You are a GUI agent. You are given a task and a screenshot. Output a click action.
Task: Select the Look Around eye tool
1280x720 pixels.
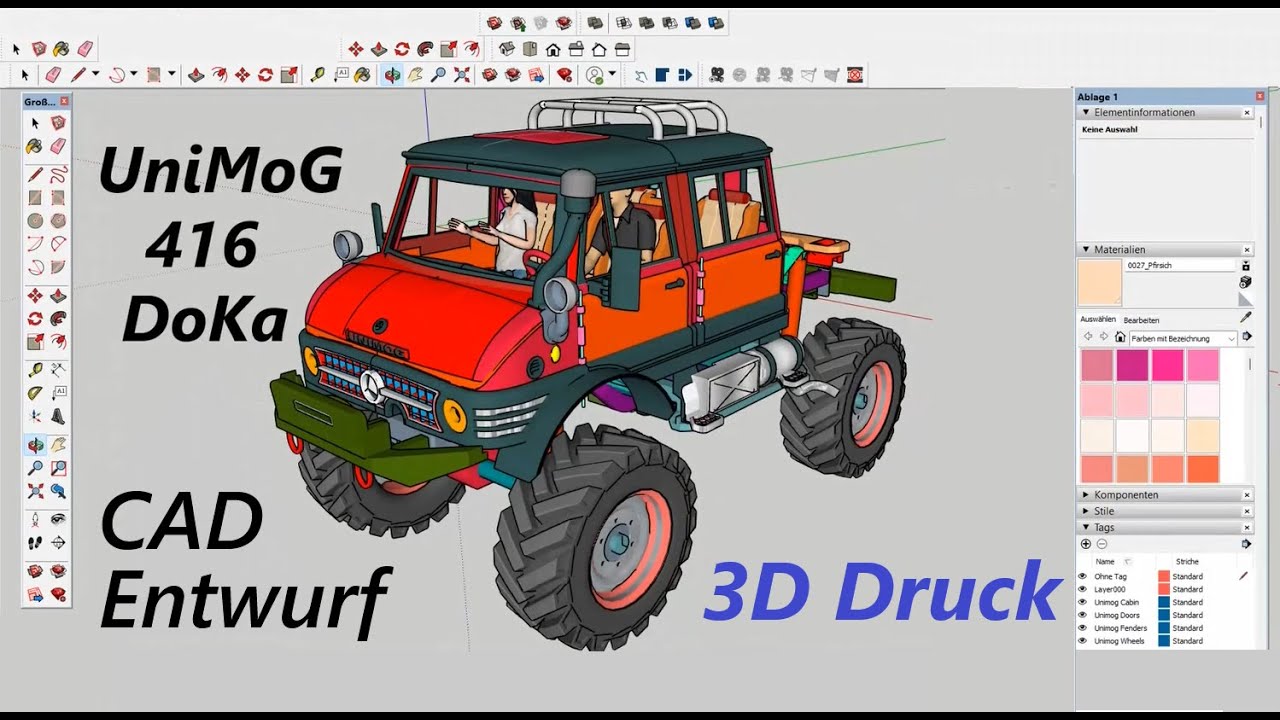pyautogui.click(x=58, y=520)
